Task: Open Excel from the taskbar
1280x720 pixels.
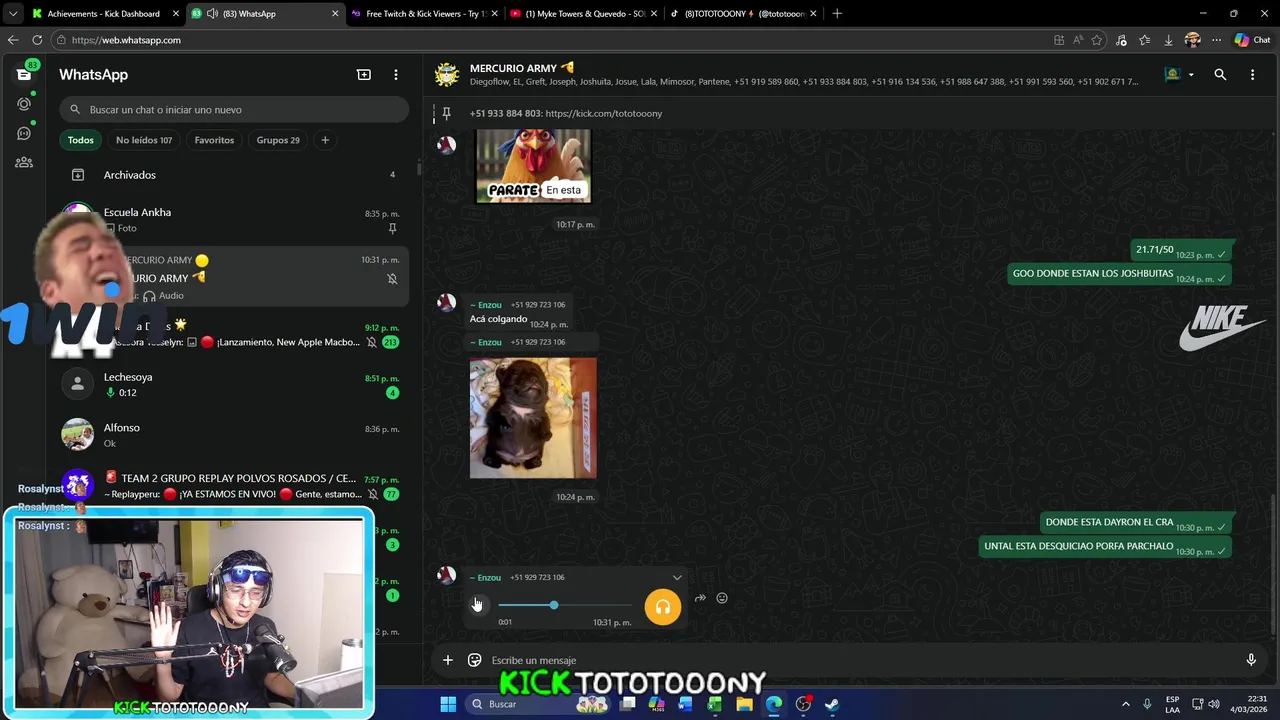Action: [715, 704]
